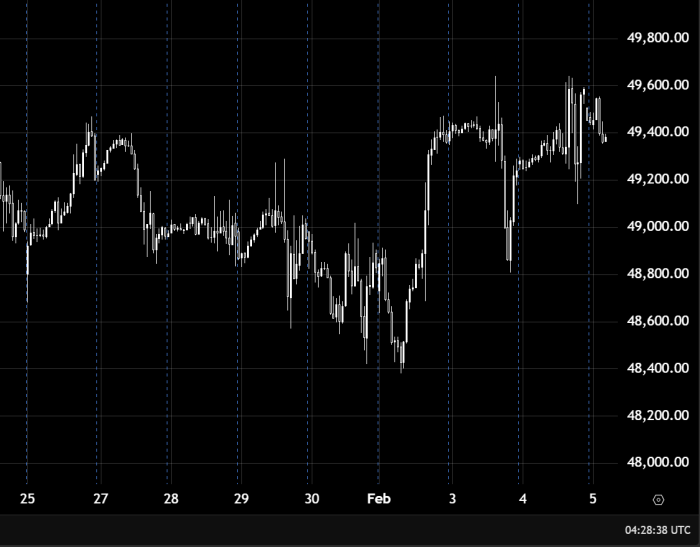Click date 25 on the time axis
Viewport: 700px width, 547px height.
click(x=27, y=498)
